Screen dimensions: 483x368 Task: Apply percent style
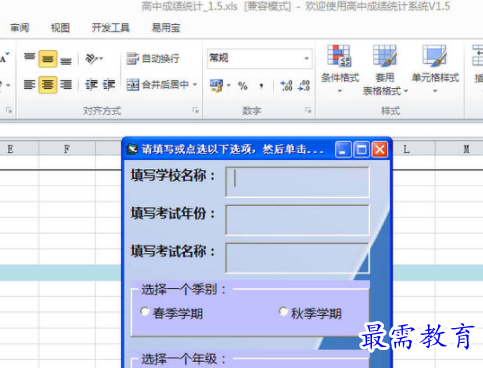(243, 86)
